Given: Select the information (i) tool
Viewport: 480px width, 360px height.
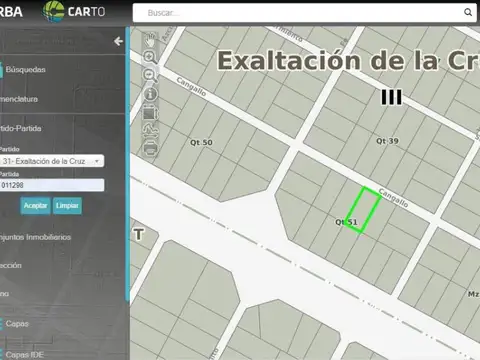Looking at the screenshot, I should click(x=151, y=94).
